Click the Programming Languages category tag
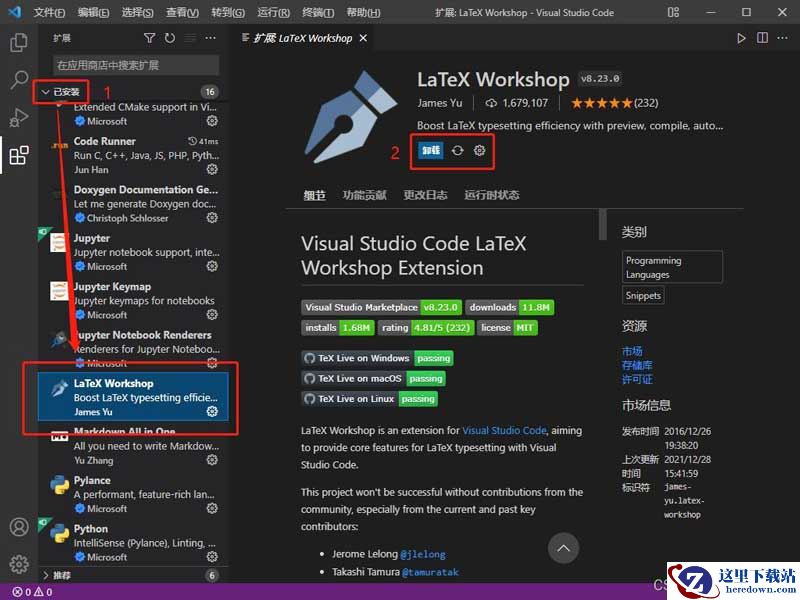The image size is (800, 600). [x=672, y=267]
